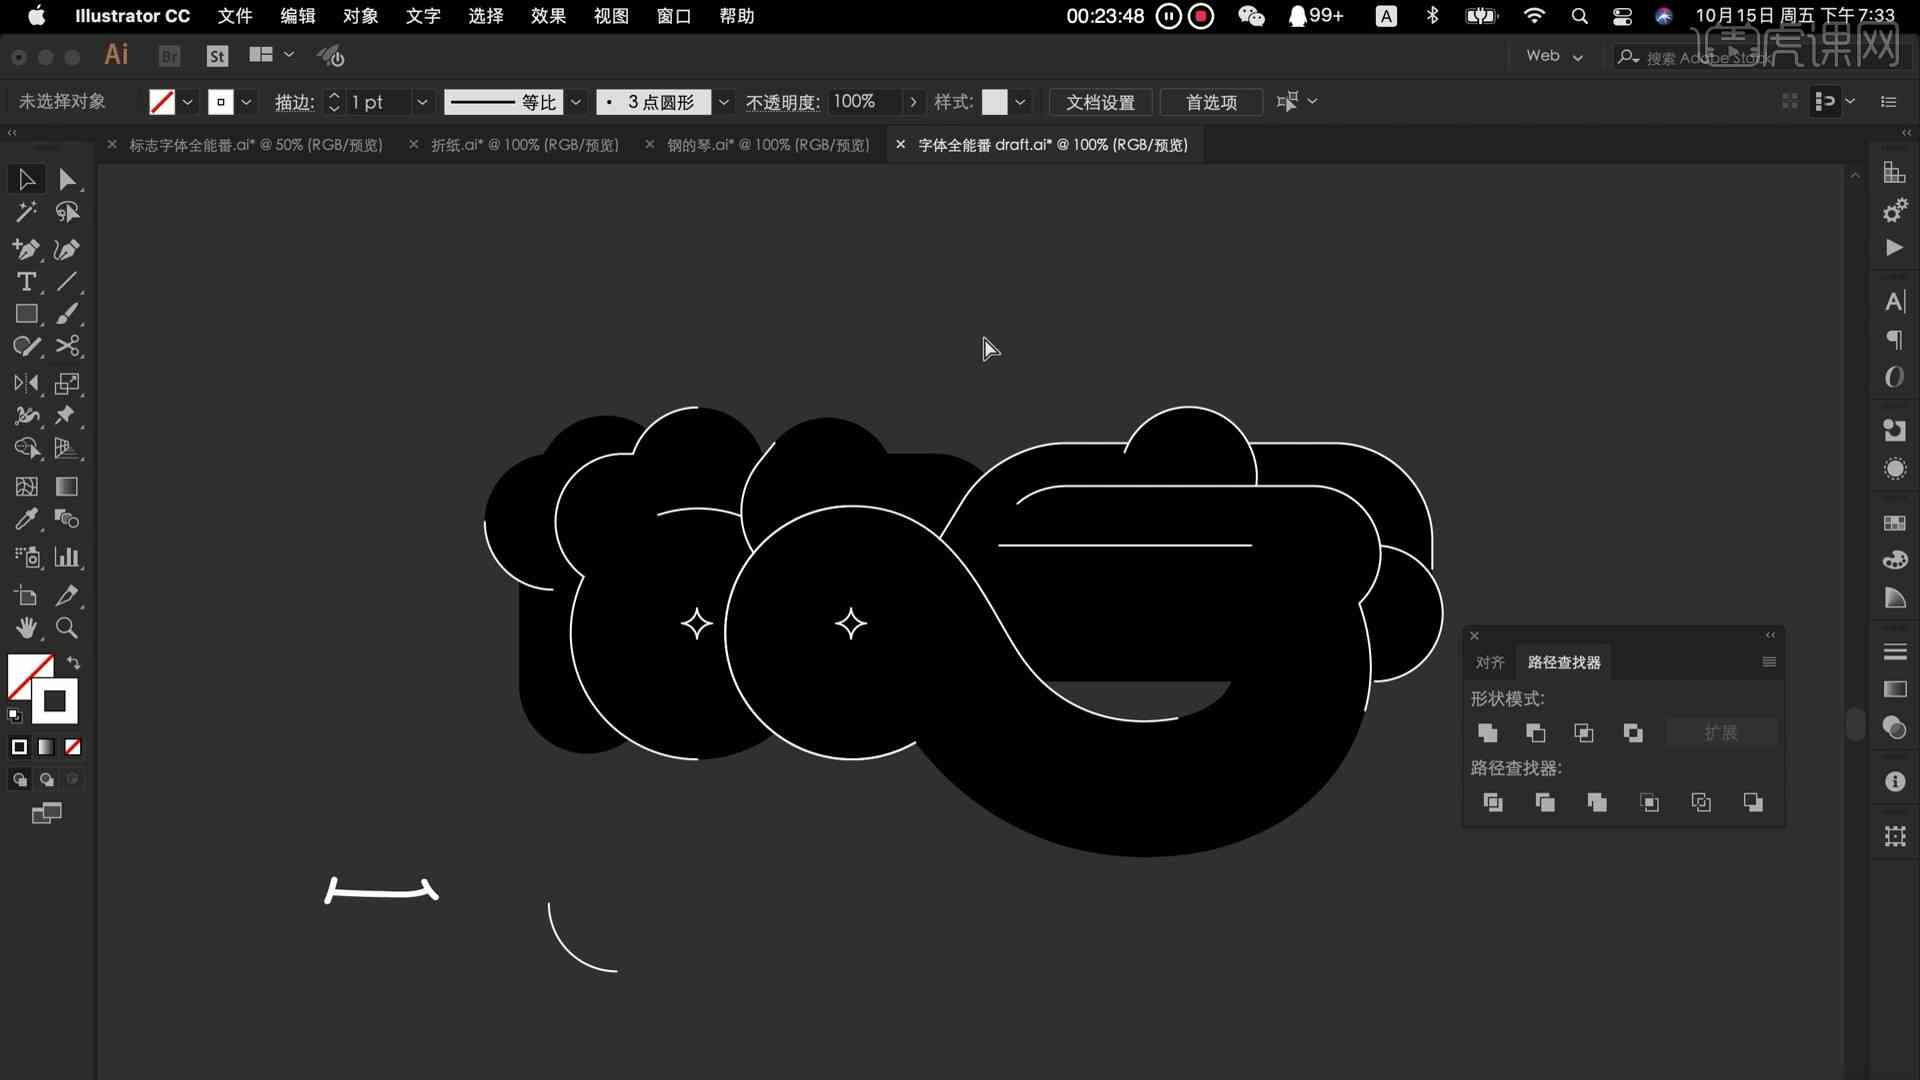Click the 文档设置 button
This screenshot has width=1920, height=1080.
coord(1100,102)
